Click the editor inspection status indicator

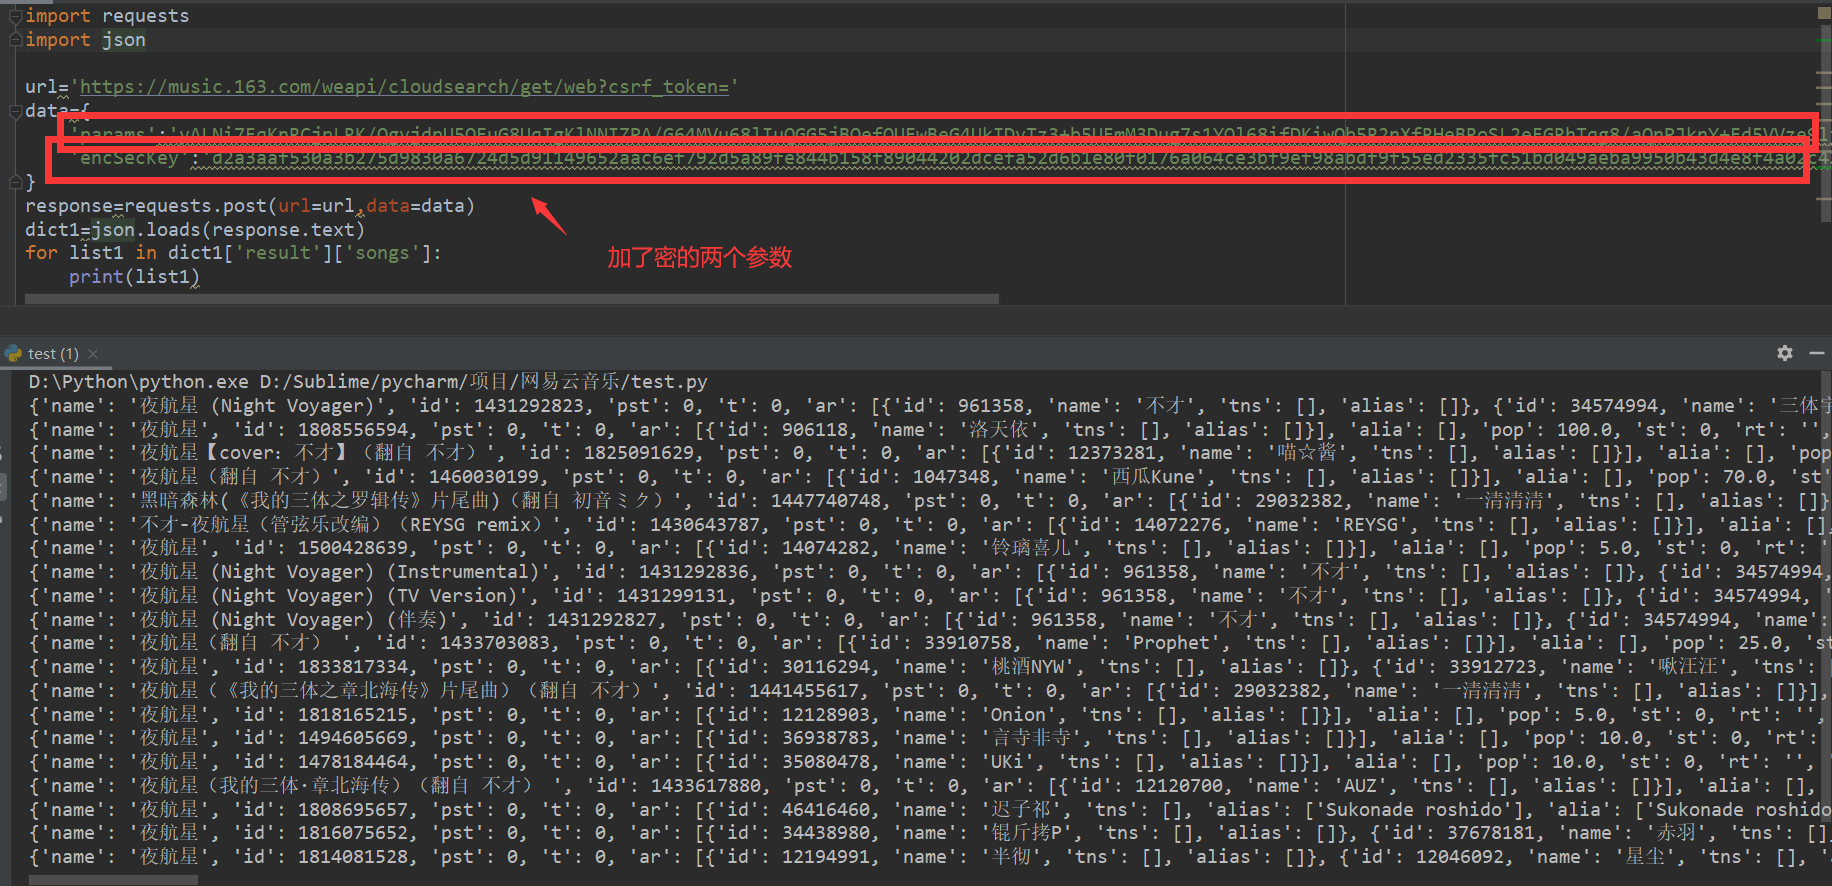[1825, 14]
